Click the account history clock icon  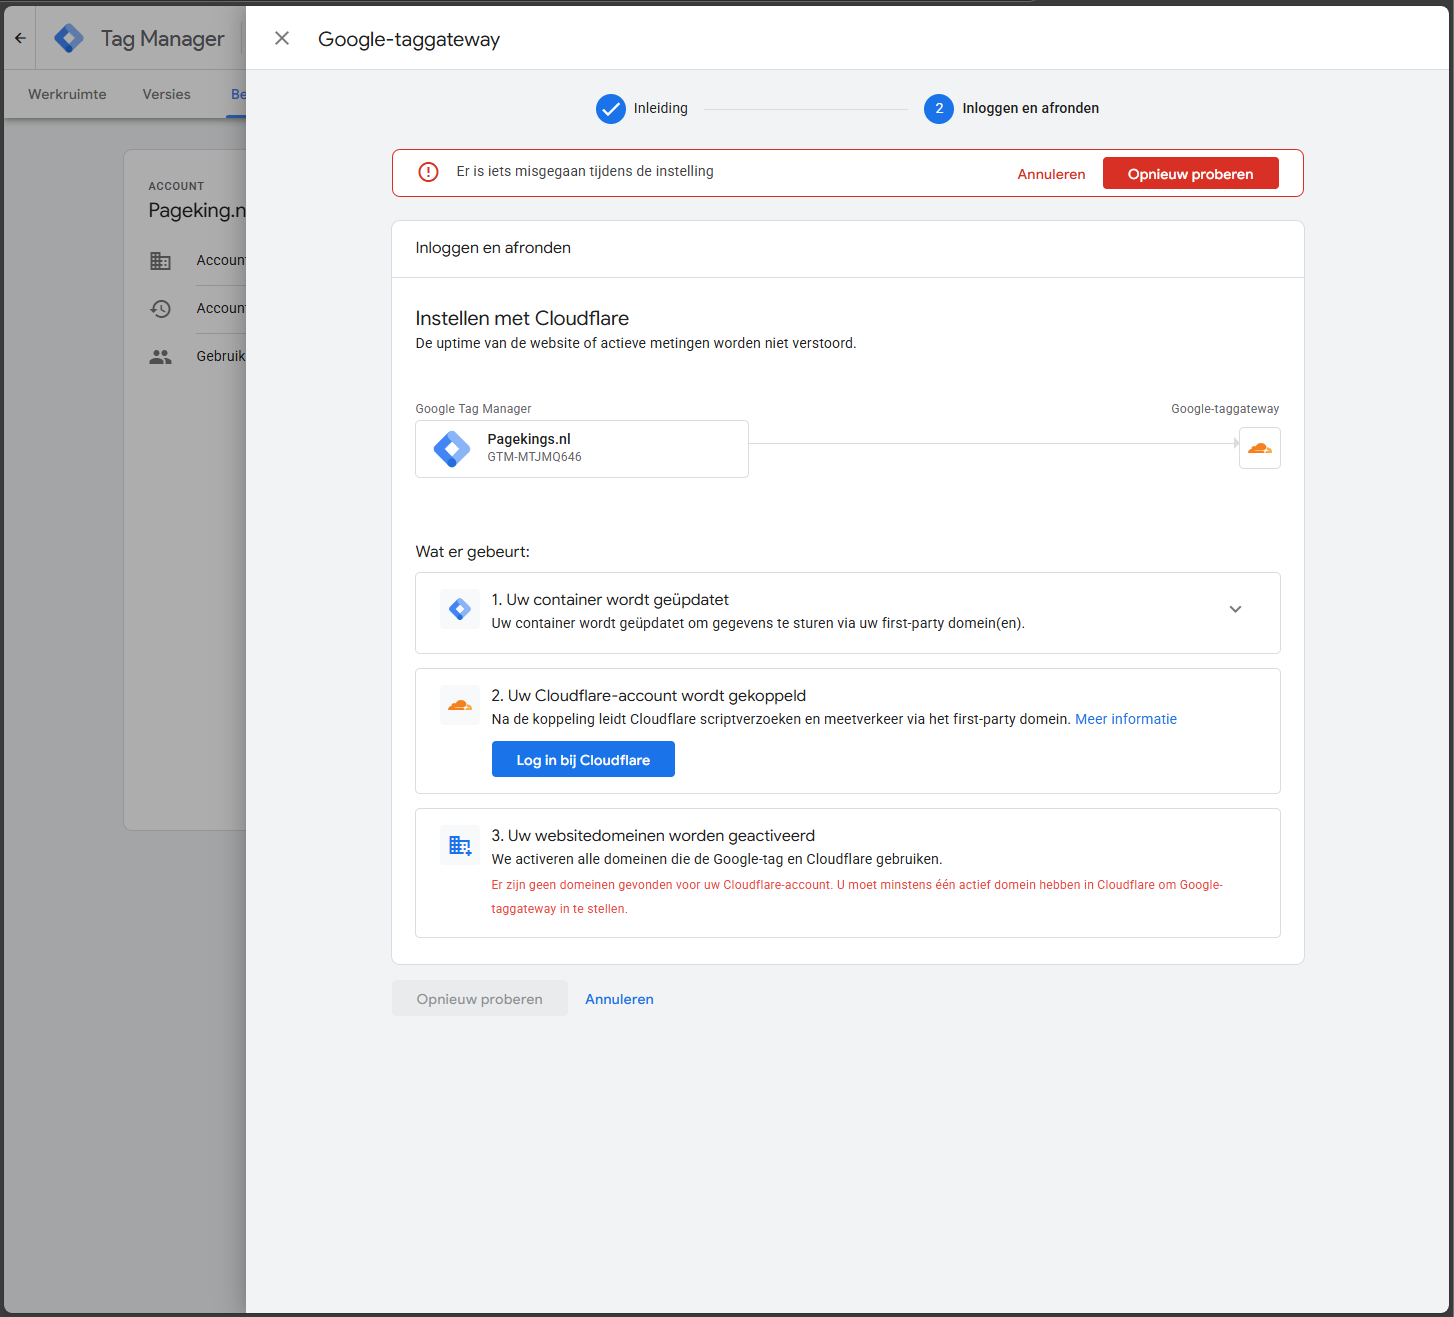160,309
